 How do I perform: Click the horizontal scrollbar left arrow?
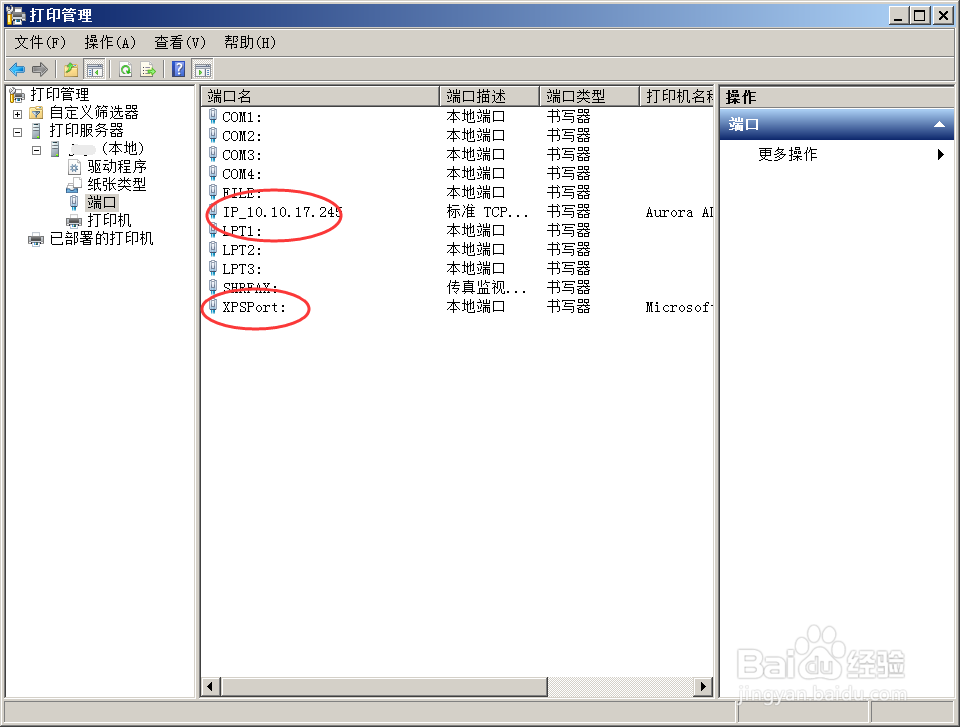pos(211,687)
